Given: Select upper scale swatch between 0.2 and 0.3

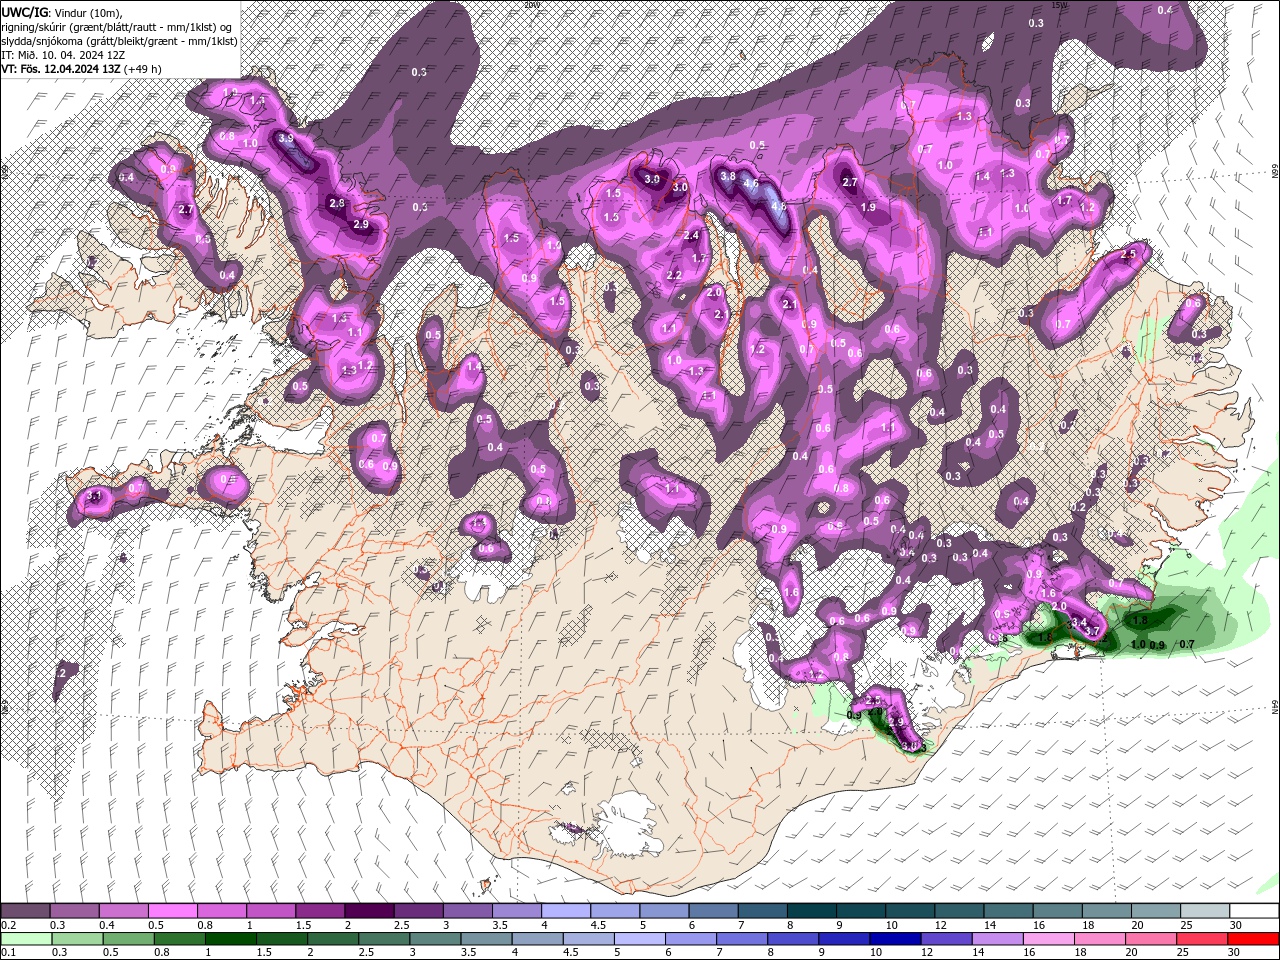Looking at the screenshot, I should 25,911.
